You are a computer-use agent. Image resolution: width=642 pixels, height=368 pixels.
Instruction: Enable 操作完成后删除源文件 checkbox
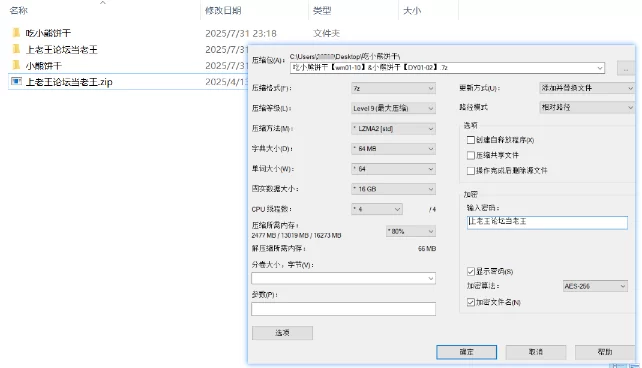pos(471,171)
